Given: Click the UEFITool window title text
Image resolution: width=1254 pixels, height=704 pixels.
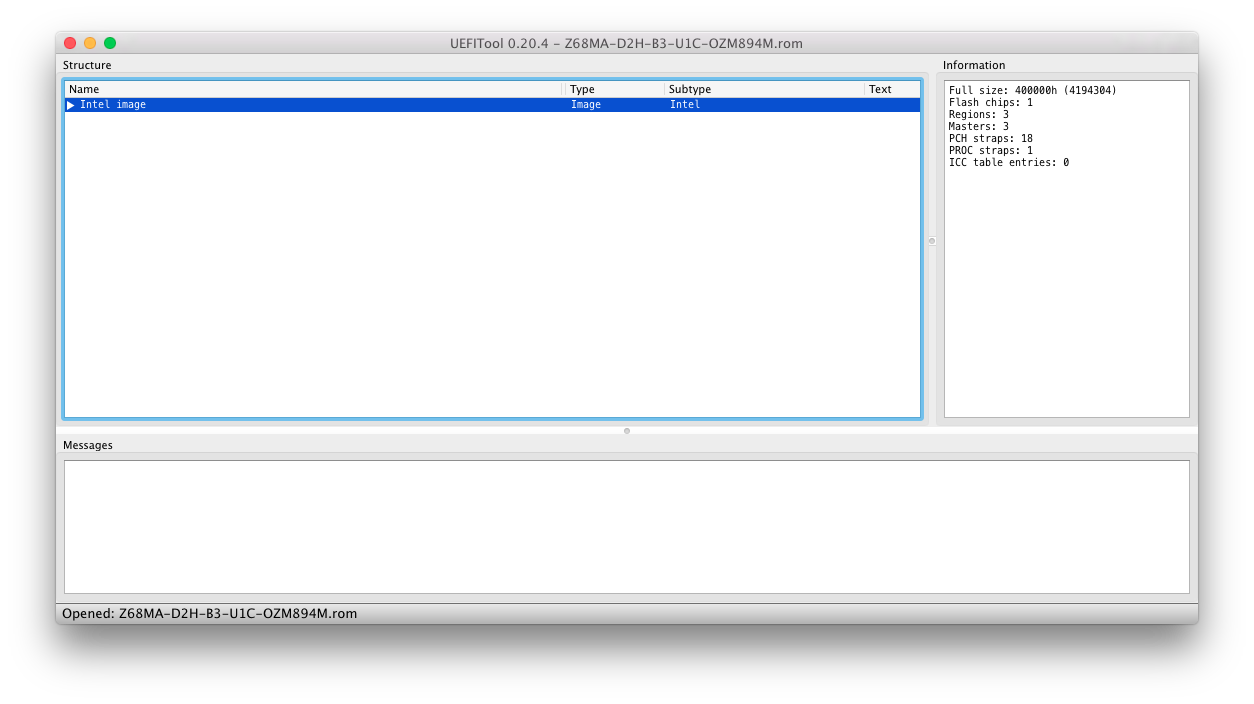Looking at the screenshot, I should [x=627, y=44].
